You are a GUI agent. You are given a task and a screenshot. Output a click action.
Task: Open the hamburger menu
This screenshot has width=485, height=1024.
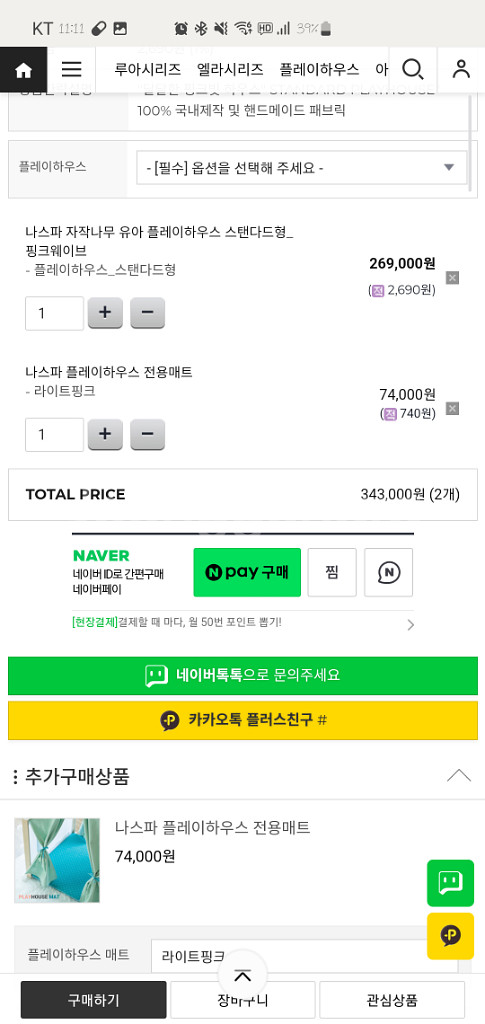71,70
